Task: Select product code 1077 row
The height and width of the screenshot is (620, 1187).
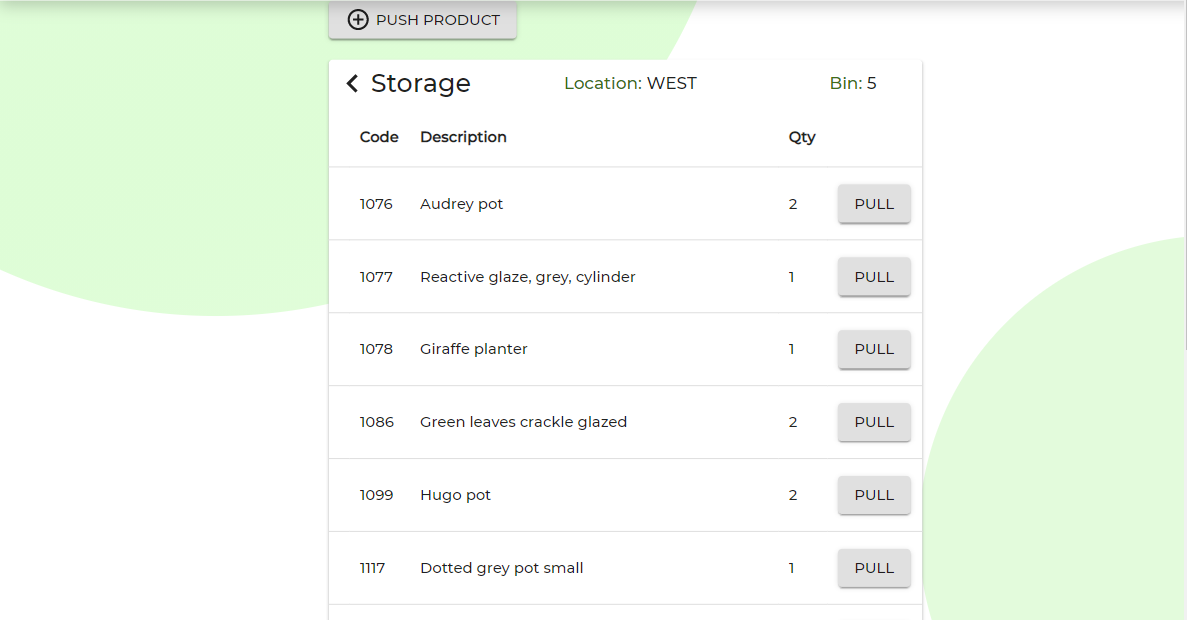Action: pyautogui.click(x=376, y=277)
